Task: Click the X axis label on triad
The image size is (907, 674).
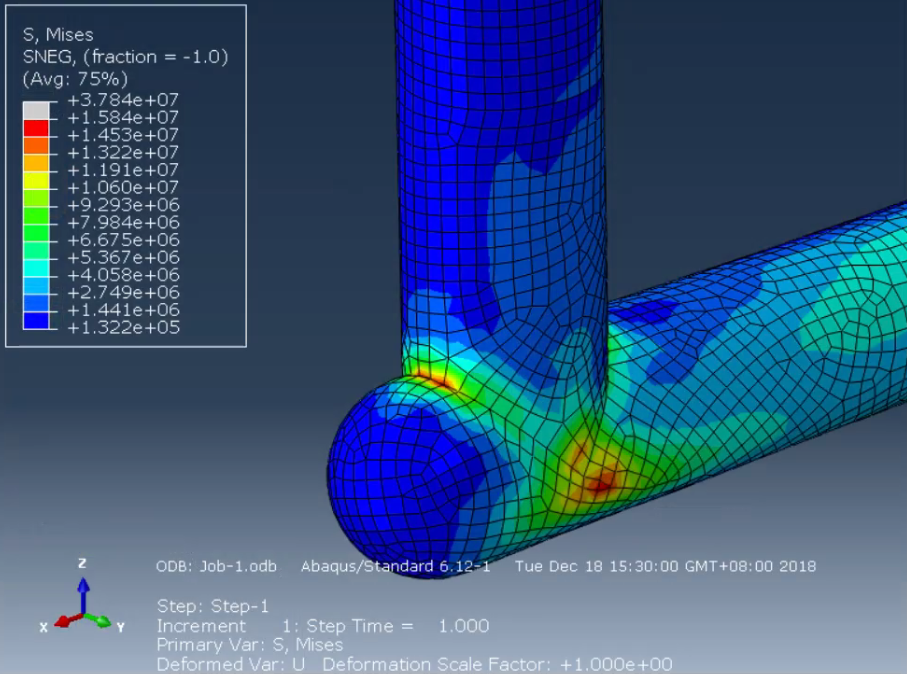Action: pyautogui.click(x=43, y=627)
